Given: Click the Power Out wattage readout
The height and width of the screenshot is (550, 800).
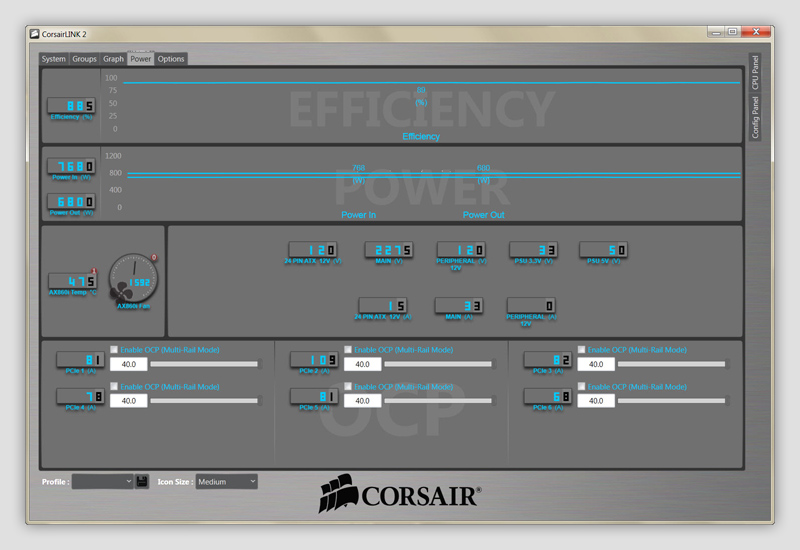Looking at the screenshot, I should click(x=72, y=201).
